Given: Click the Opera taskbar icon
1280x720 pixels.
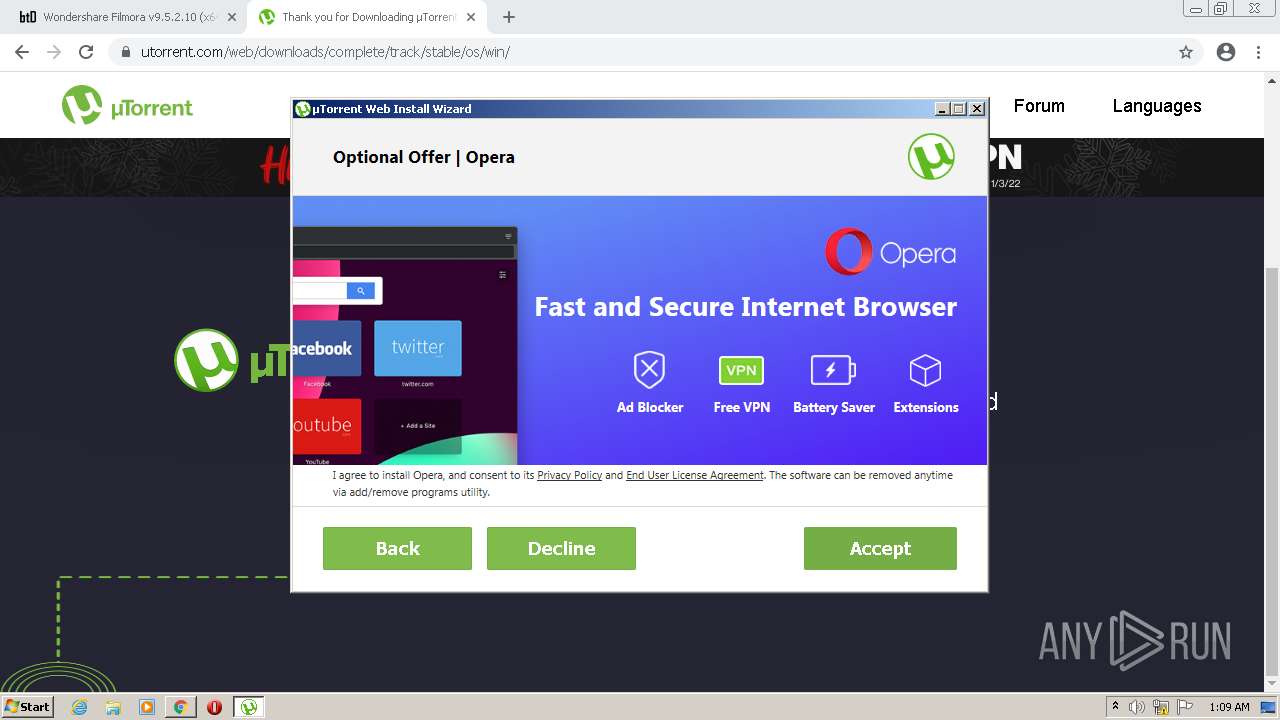Looking at the screenshot, I should (x=214, y=707).
